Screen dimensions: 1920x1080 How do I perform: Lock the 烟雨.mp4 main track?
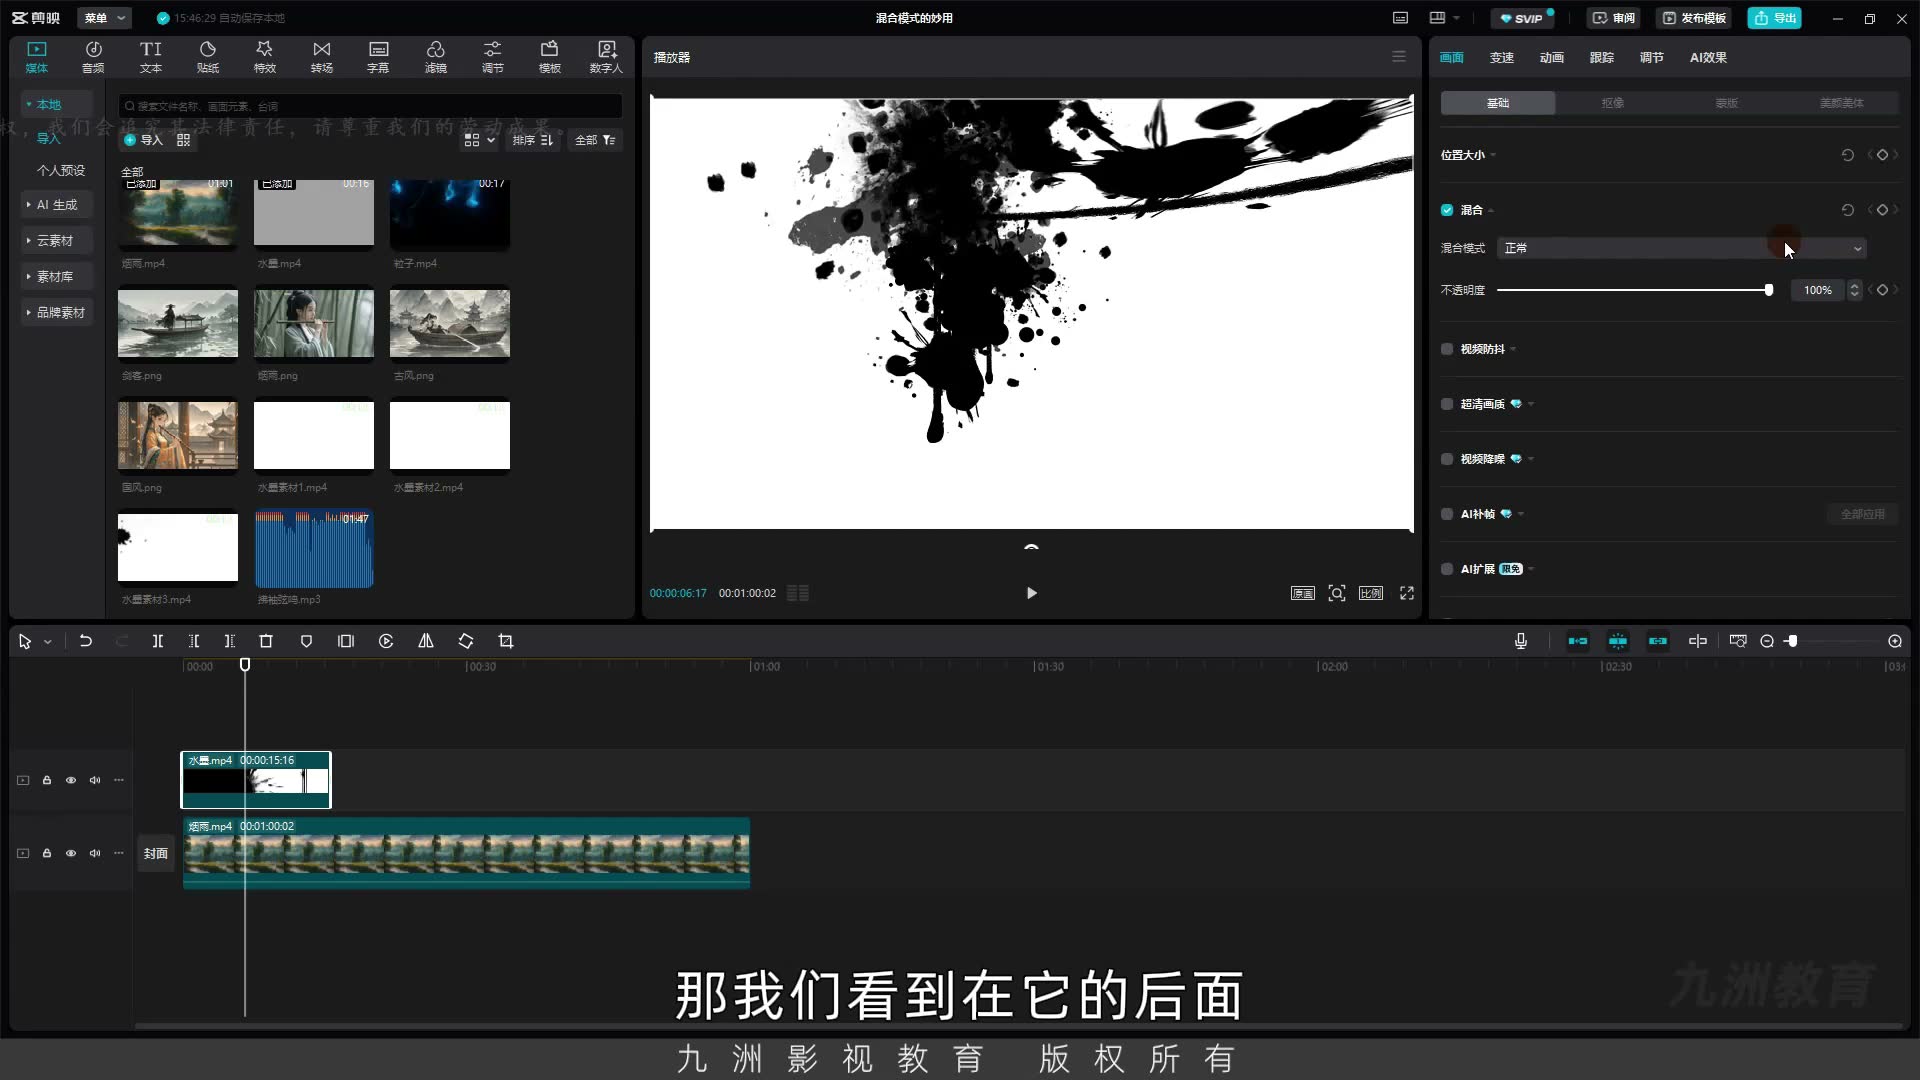(x=47, y=853)
